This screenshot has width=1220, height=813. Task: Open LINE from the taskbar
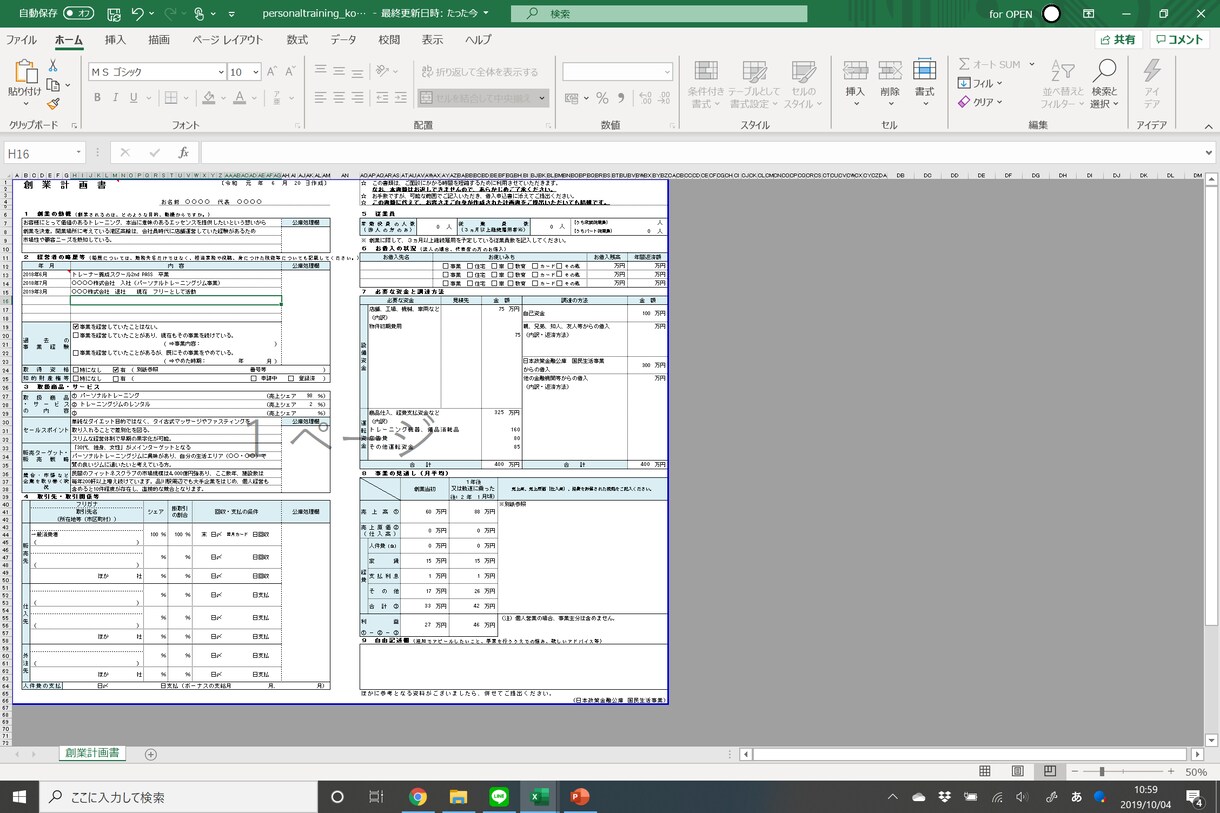(x=499, y=797)
